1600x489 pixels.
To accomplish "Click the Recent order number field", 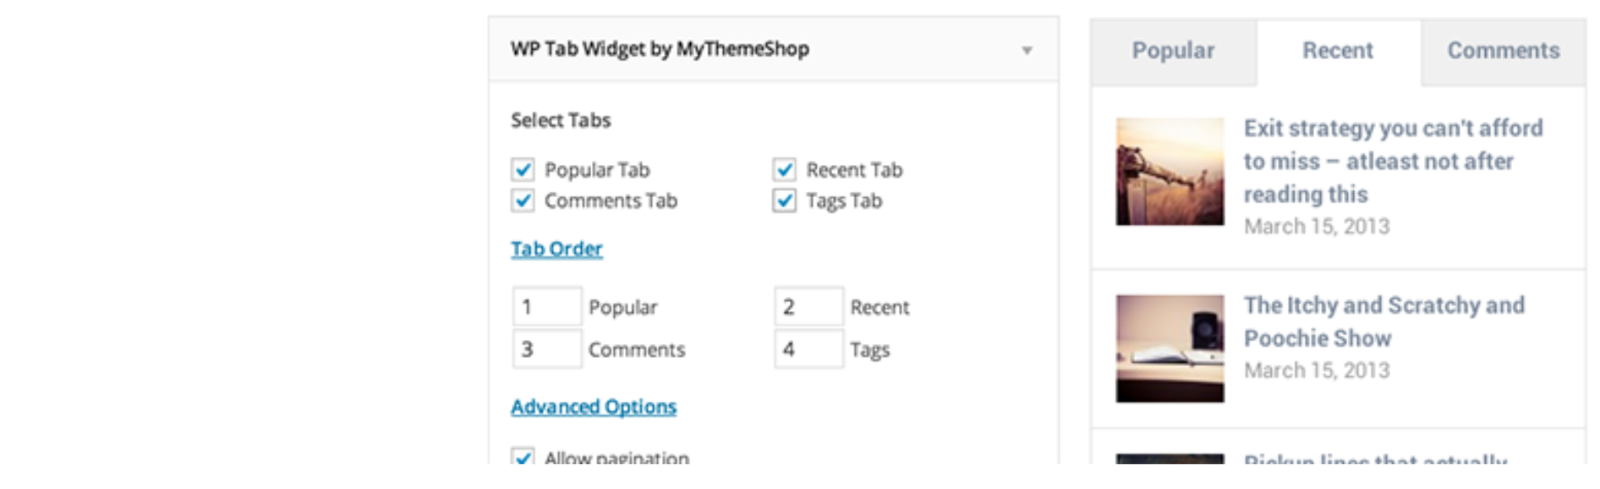I will [x=809, y=307].
